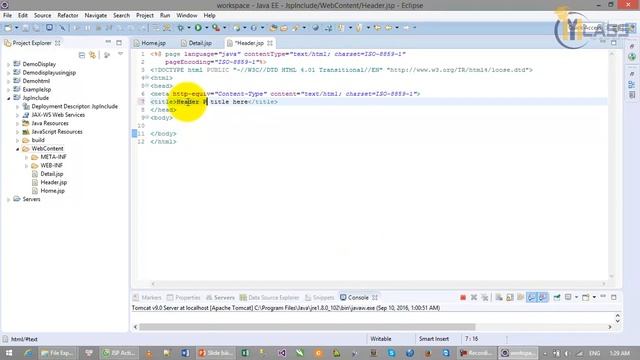Expand the DemoDisplay project node
This screenshot has width=640, height=360.
9,64
